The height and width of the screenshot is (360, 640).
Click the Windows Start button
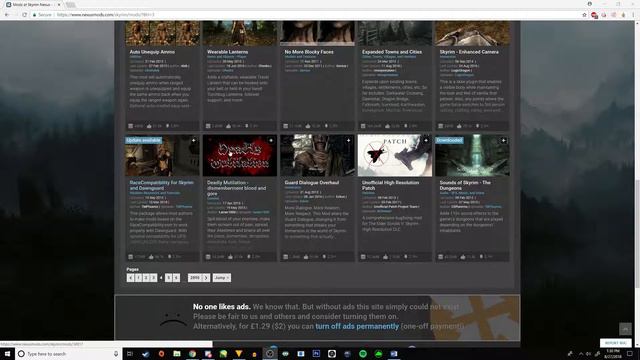[x=7, y=353]
